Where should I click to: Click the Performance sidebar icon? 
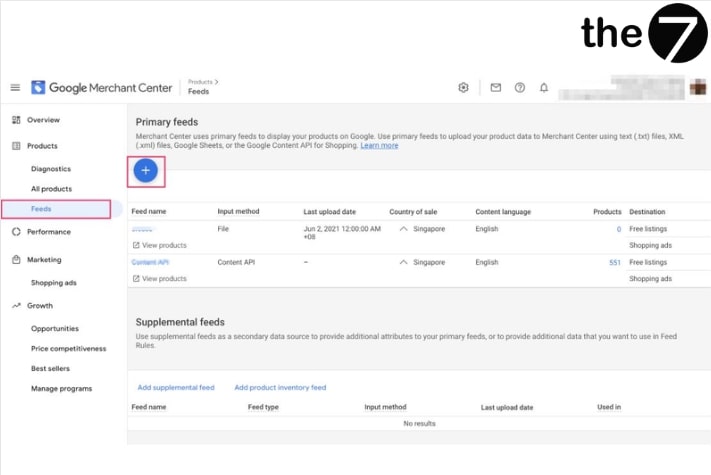coord(16,232)
